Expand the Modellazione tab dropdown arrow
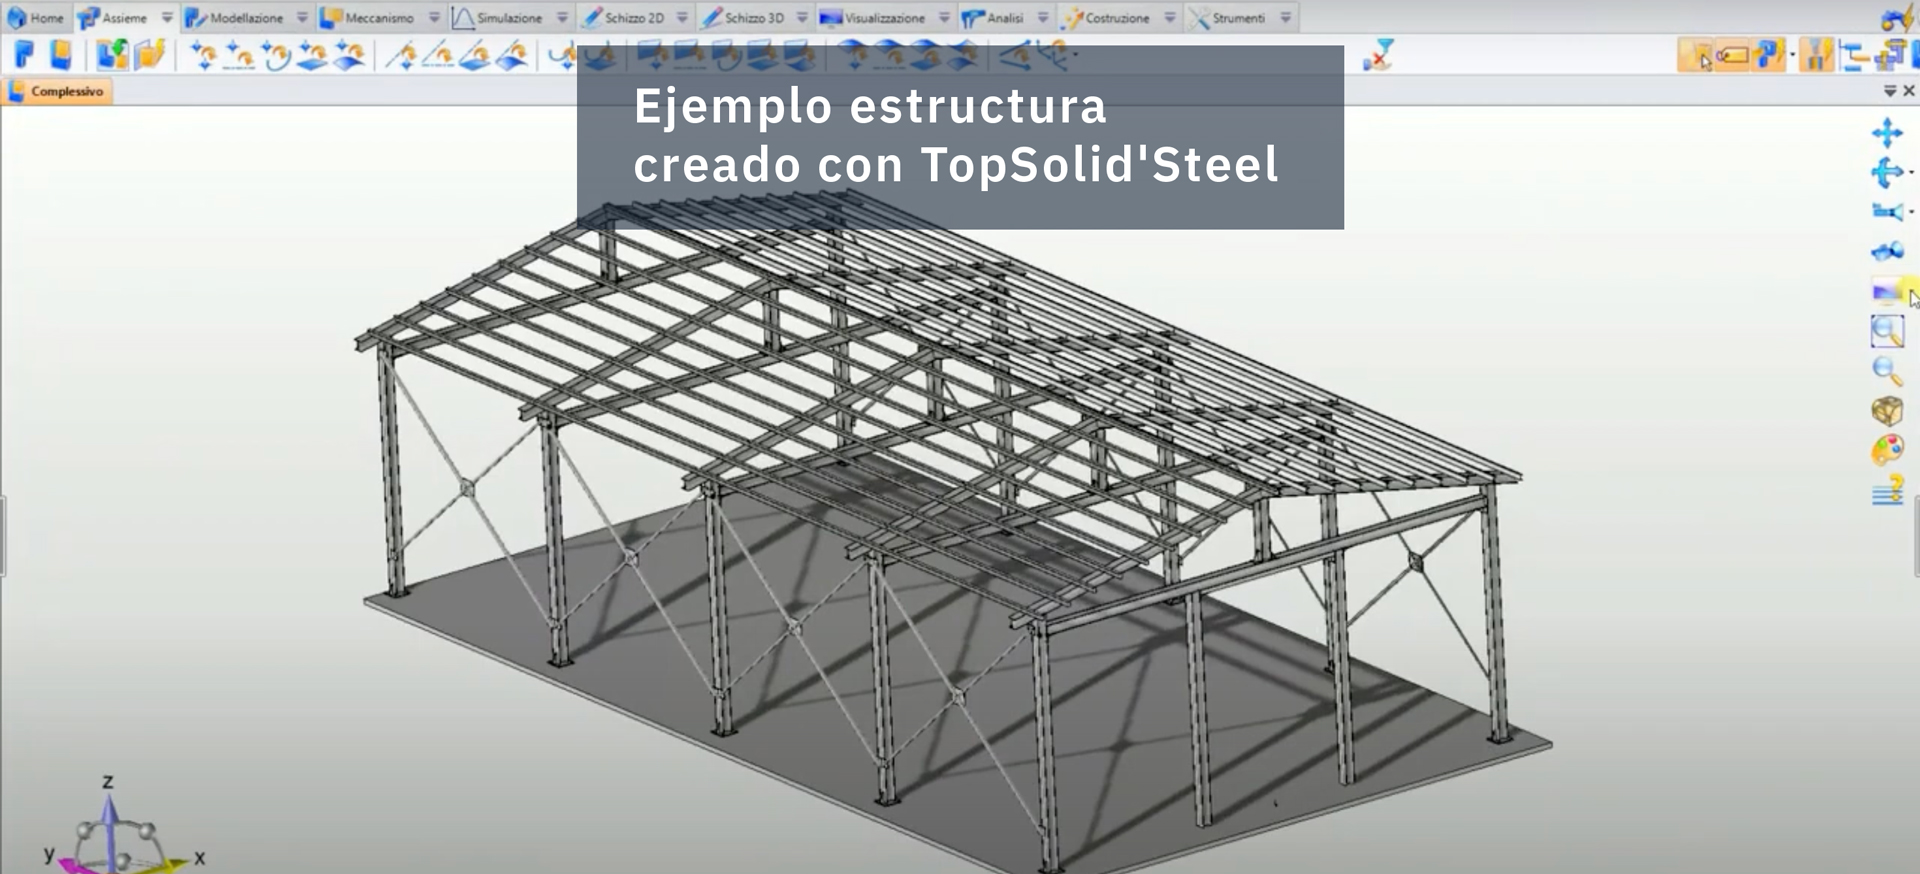 click(302, 18)
